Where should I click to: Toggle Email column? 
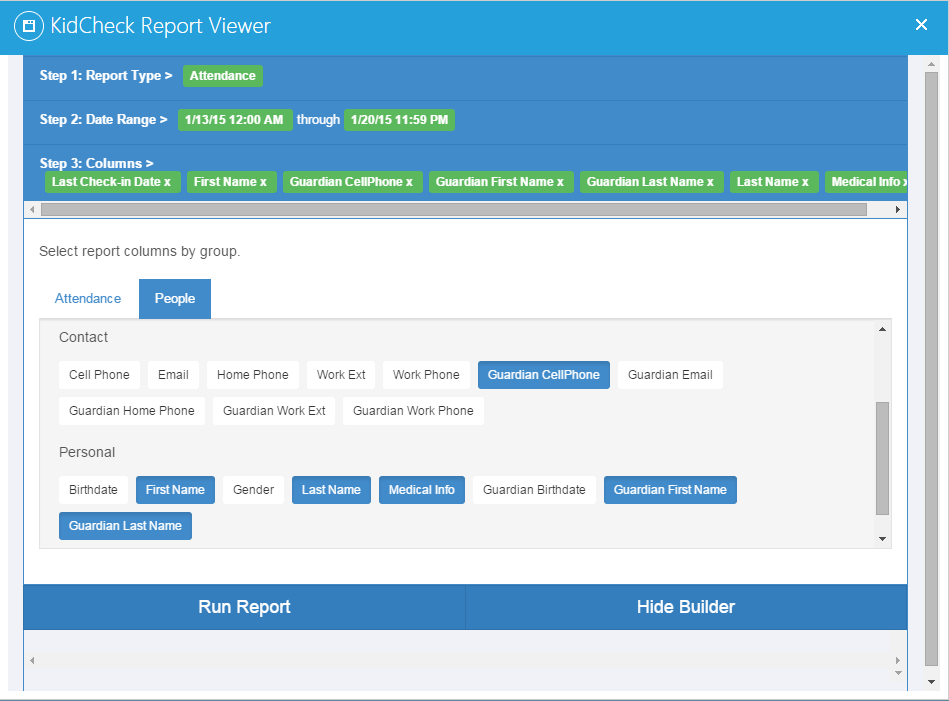[x=173, y=375]
